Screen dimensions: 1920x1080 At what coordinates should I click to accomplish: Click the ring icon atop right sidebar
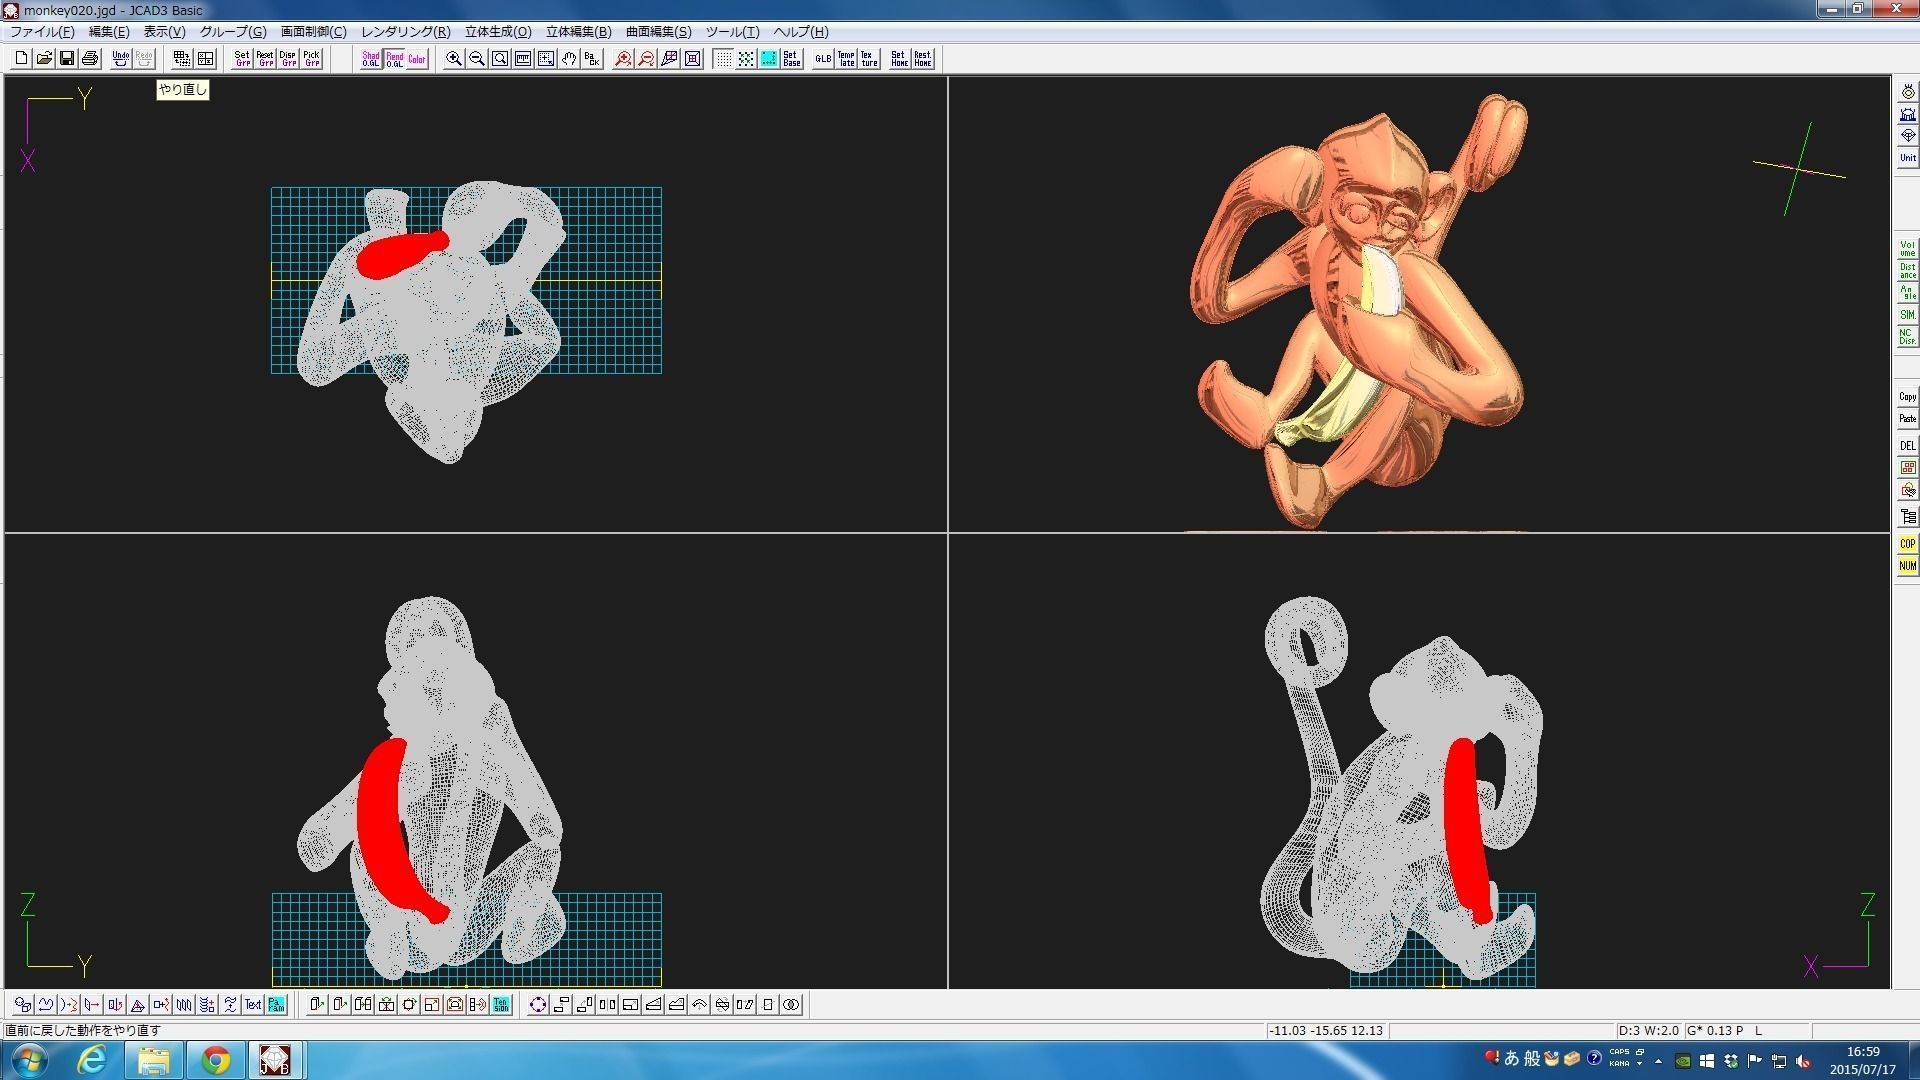coord(1908,92)
